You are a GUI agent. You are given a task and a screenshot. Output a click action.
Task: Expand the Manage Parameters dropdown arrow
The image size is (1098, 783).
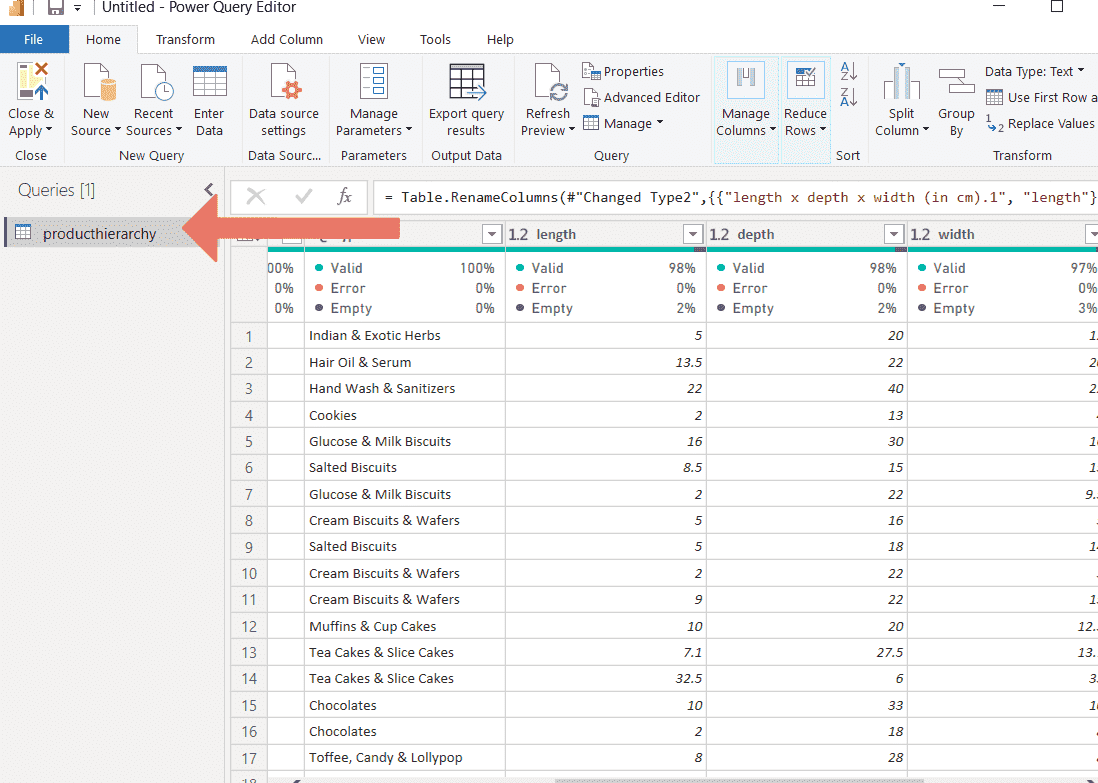point(409,130)
